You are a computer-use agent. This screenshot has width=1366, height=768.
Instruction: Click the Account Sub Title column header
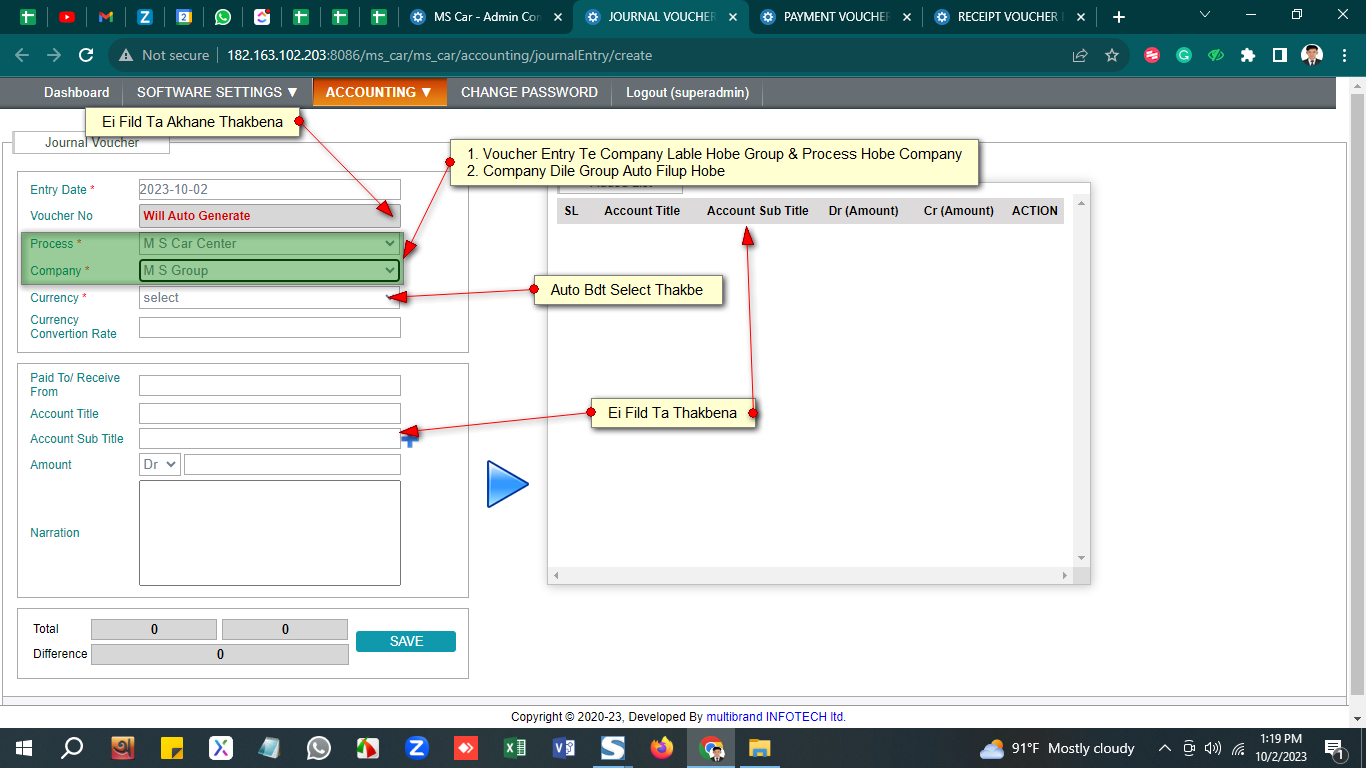click(x=758, y=211)
